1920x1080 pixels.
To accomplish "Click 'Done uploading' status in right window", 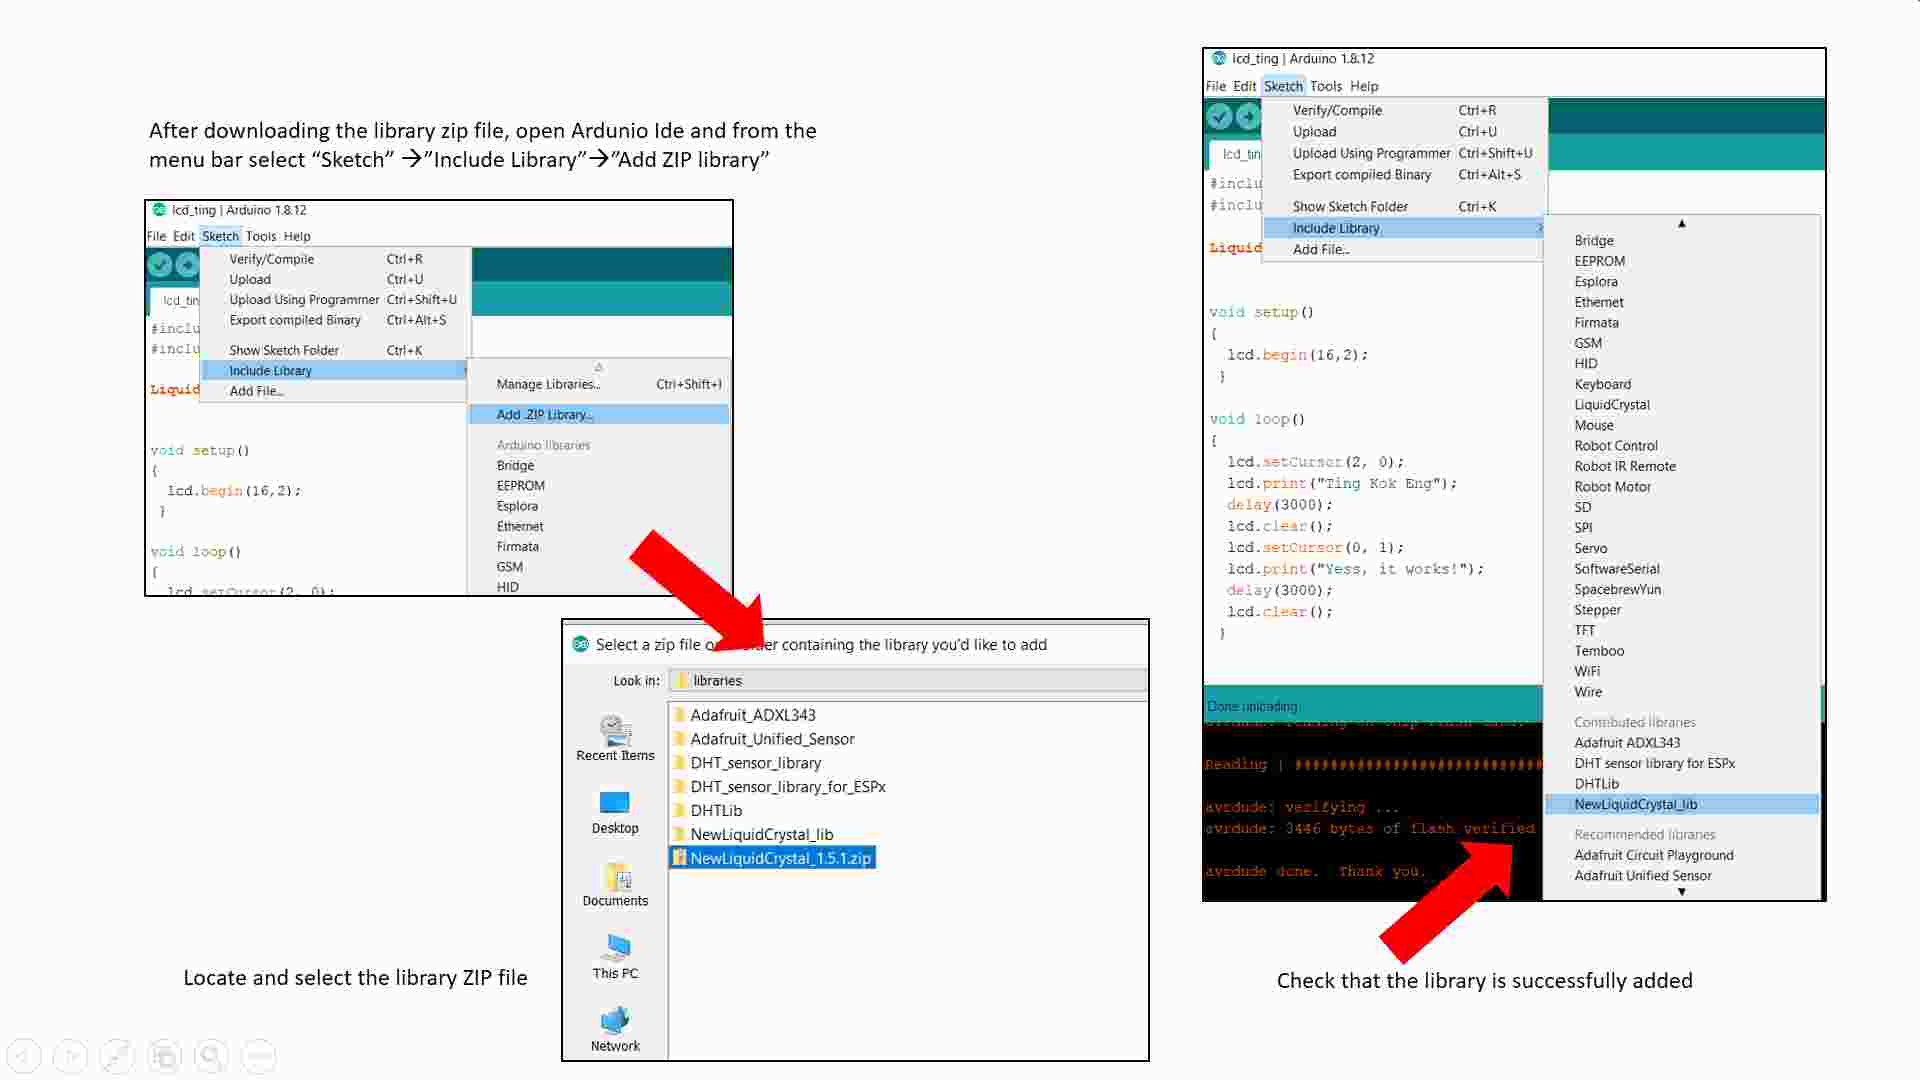I will pos(1252,706).
